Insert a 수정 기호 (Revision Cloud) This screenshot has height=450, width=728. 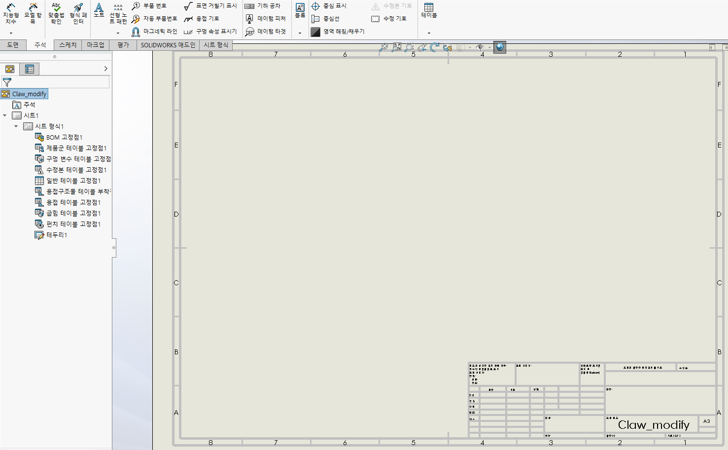(389, 19)
